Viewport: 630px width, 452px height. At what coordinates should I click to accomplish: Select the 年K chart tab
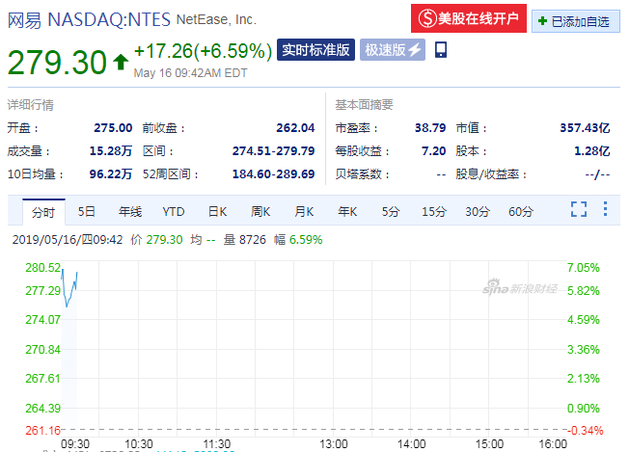pyautogui.click(x=347, y=211)
